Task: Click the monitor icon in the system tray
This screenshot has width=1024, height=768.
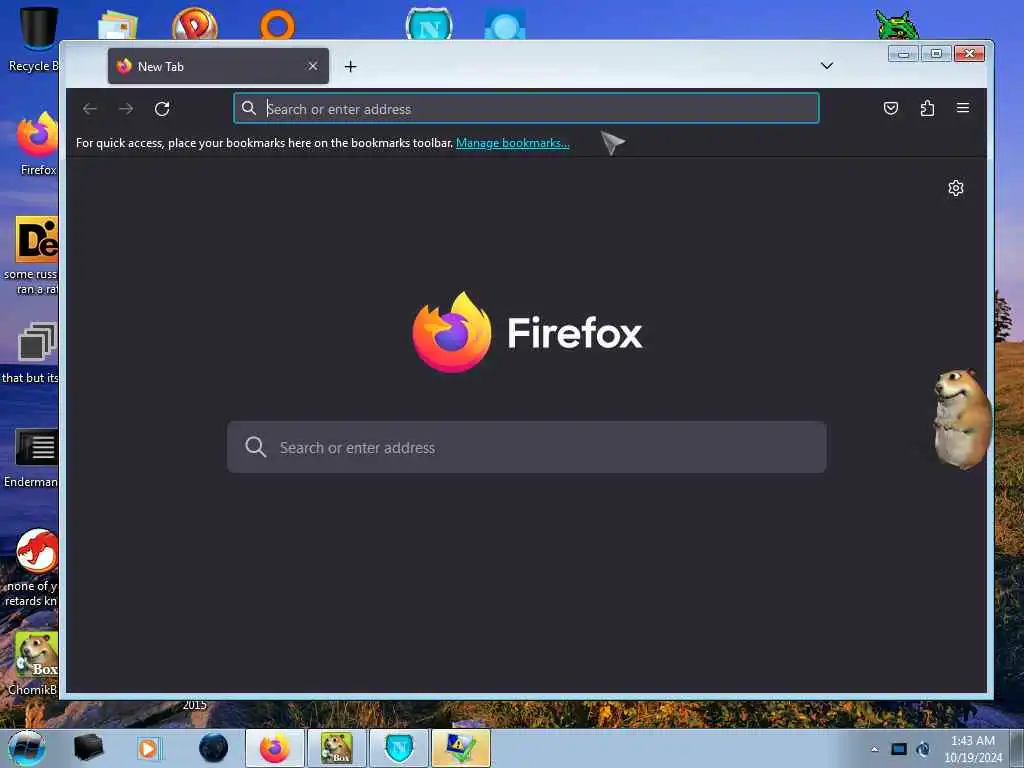Action: 899,749
